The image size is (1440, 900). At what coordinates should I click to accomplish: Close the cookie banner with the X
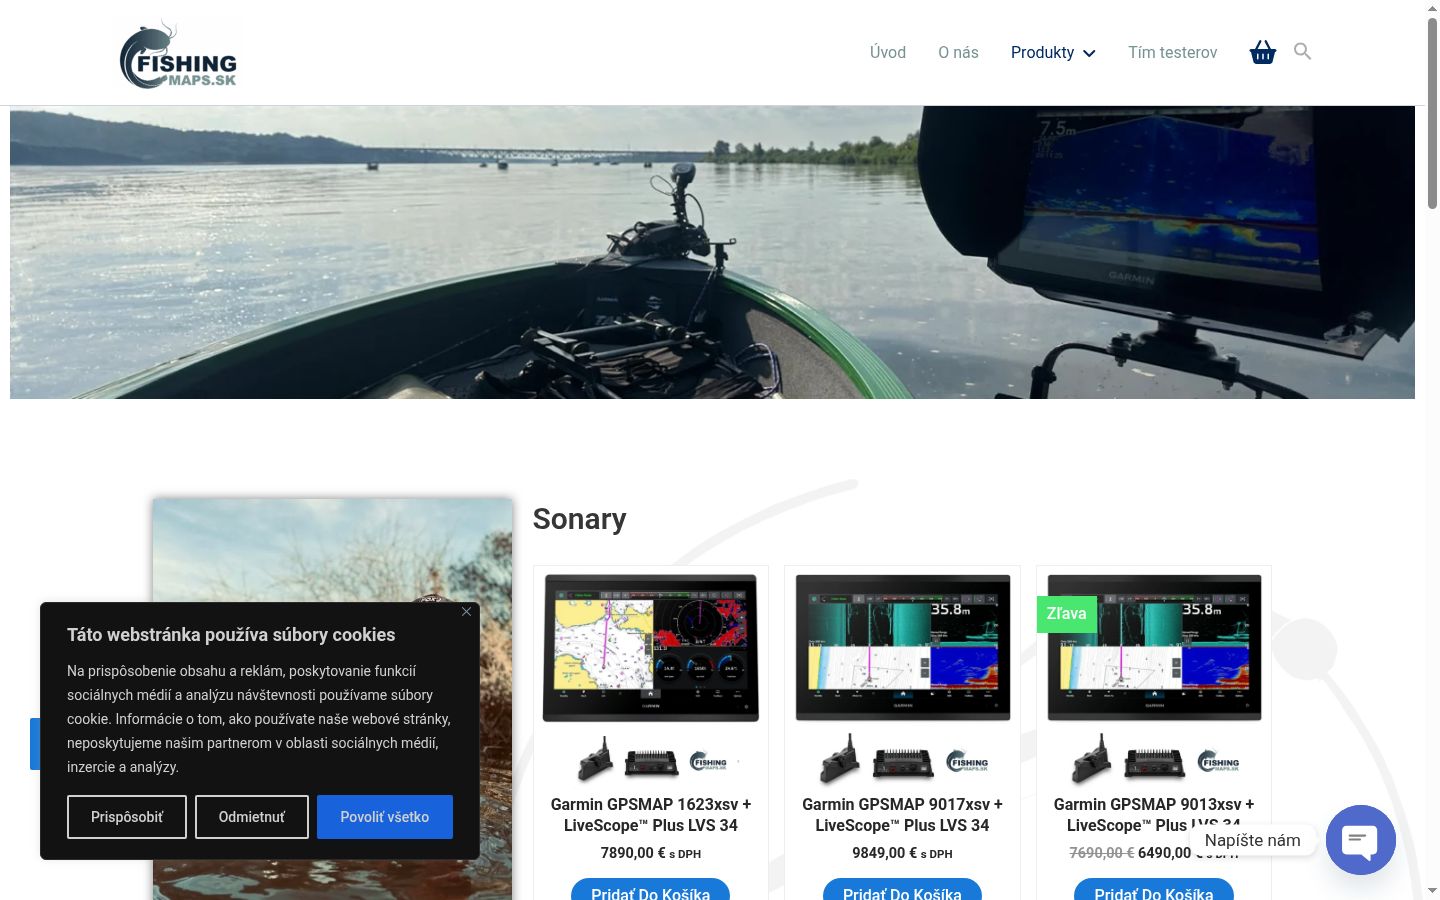[466, 611]
